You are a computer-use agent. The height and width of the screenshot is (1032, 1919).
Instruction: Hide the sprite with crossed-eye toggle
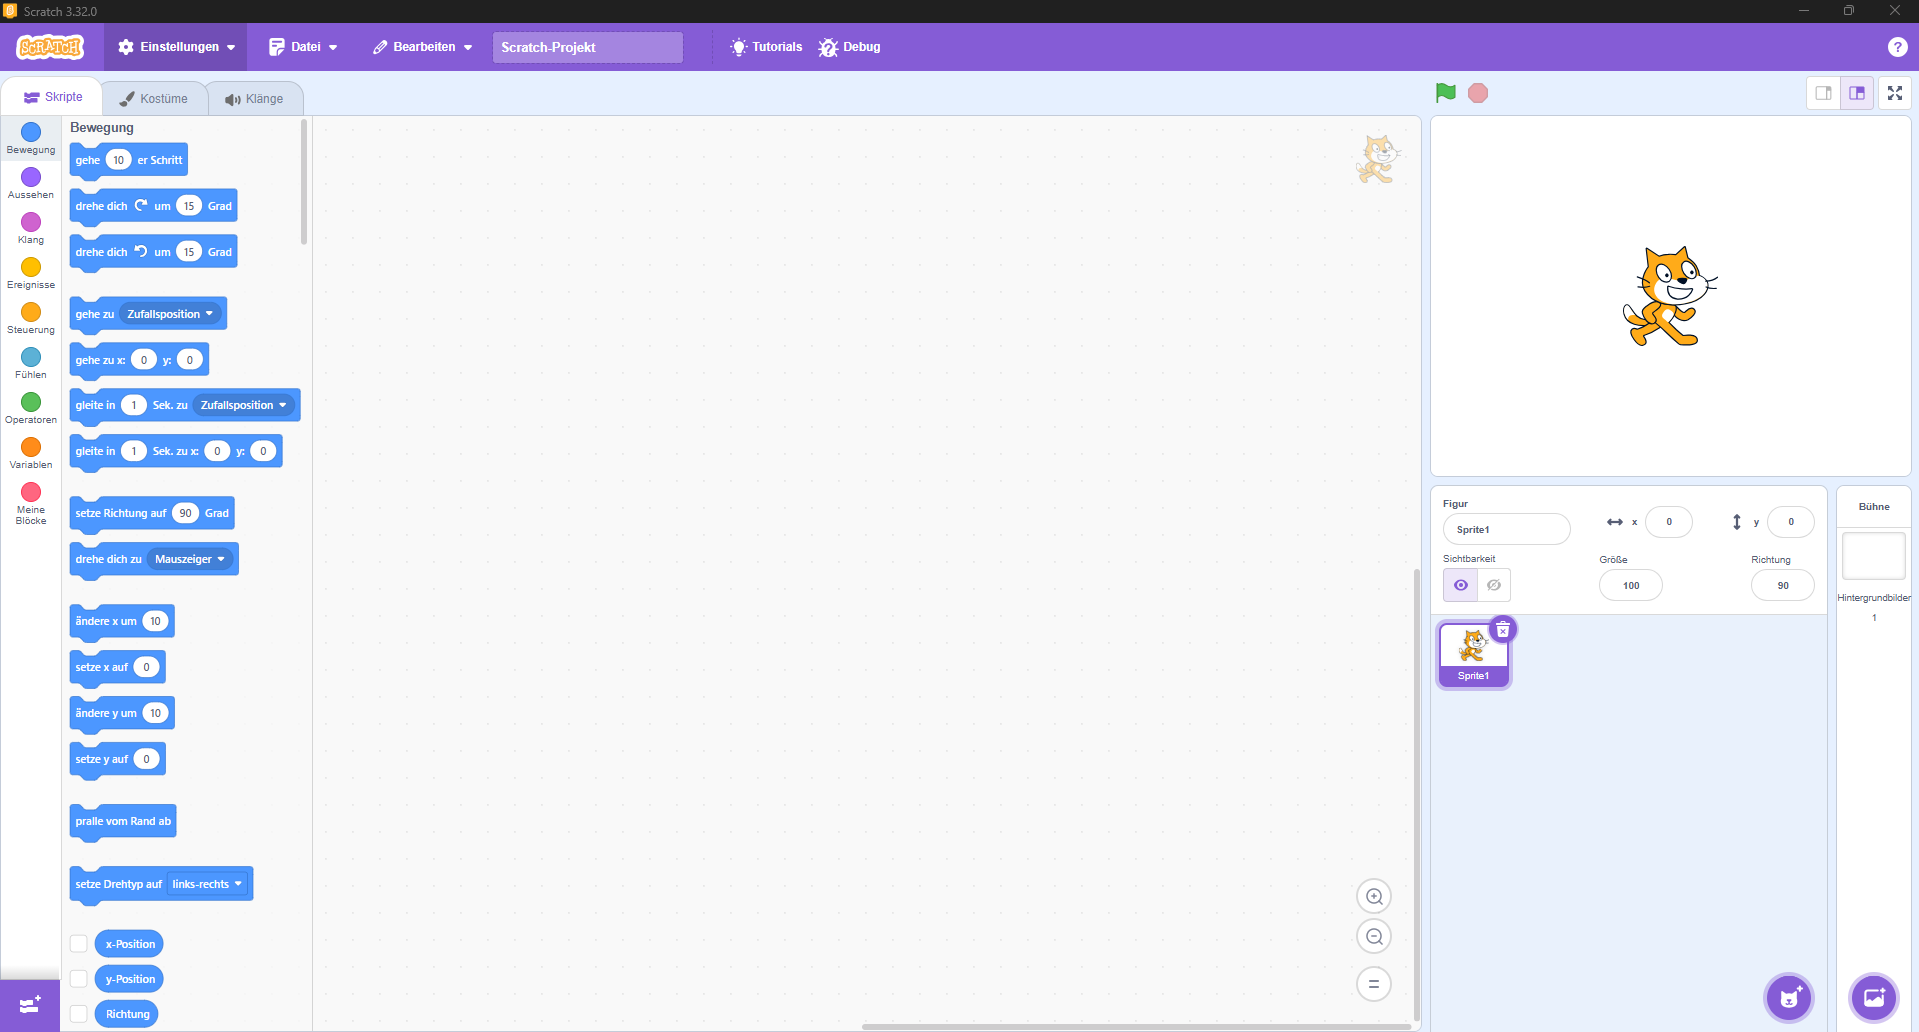pos(1494,585)
